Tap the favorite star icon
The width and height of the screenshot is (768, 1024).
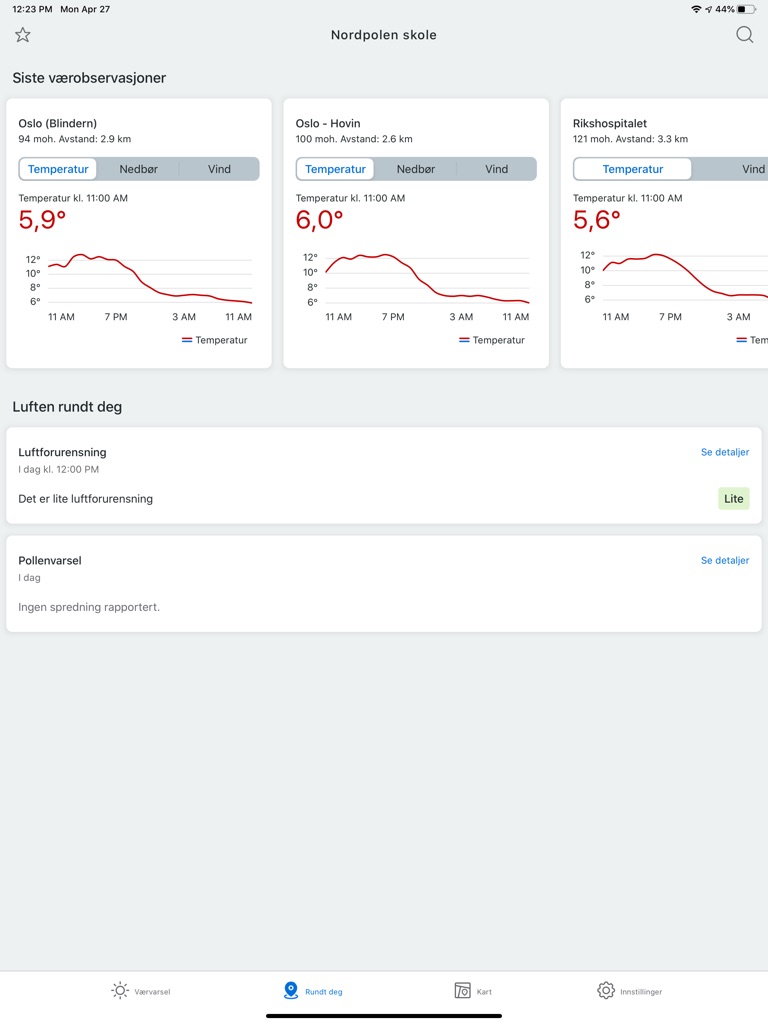pyautogui.click(x=23, y=35)
